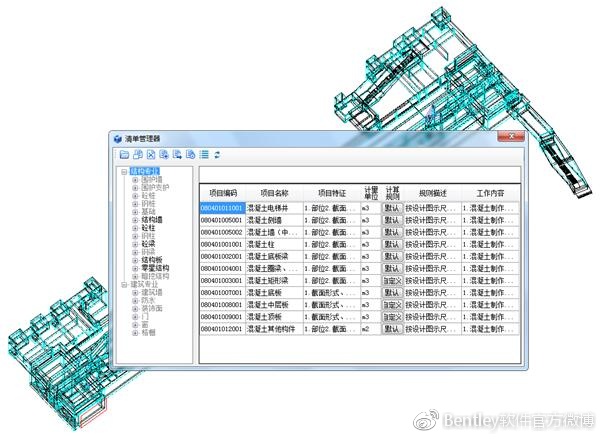This screenshot has height=439, width=602.
Task: Click the Excel export icon in toolbar
Action: [150, 155]
